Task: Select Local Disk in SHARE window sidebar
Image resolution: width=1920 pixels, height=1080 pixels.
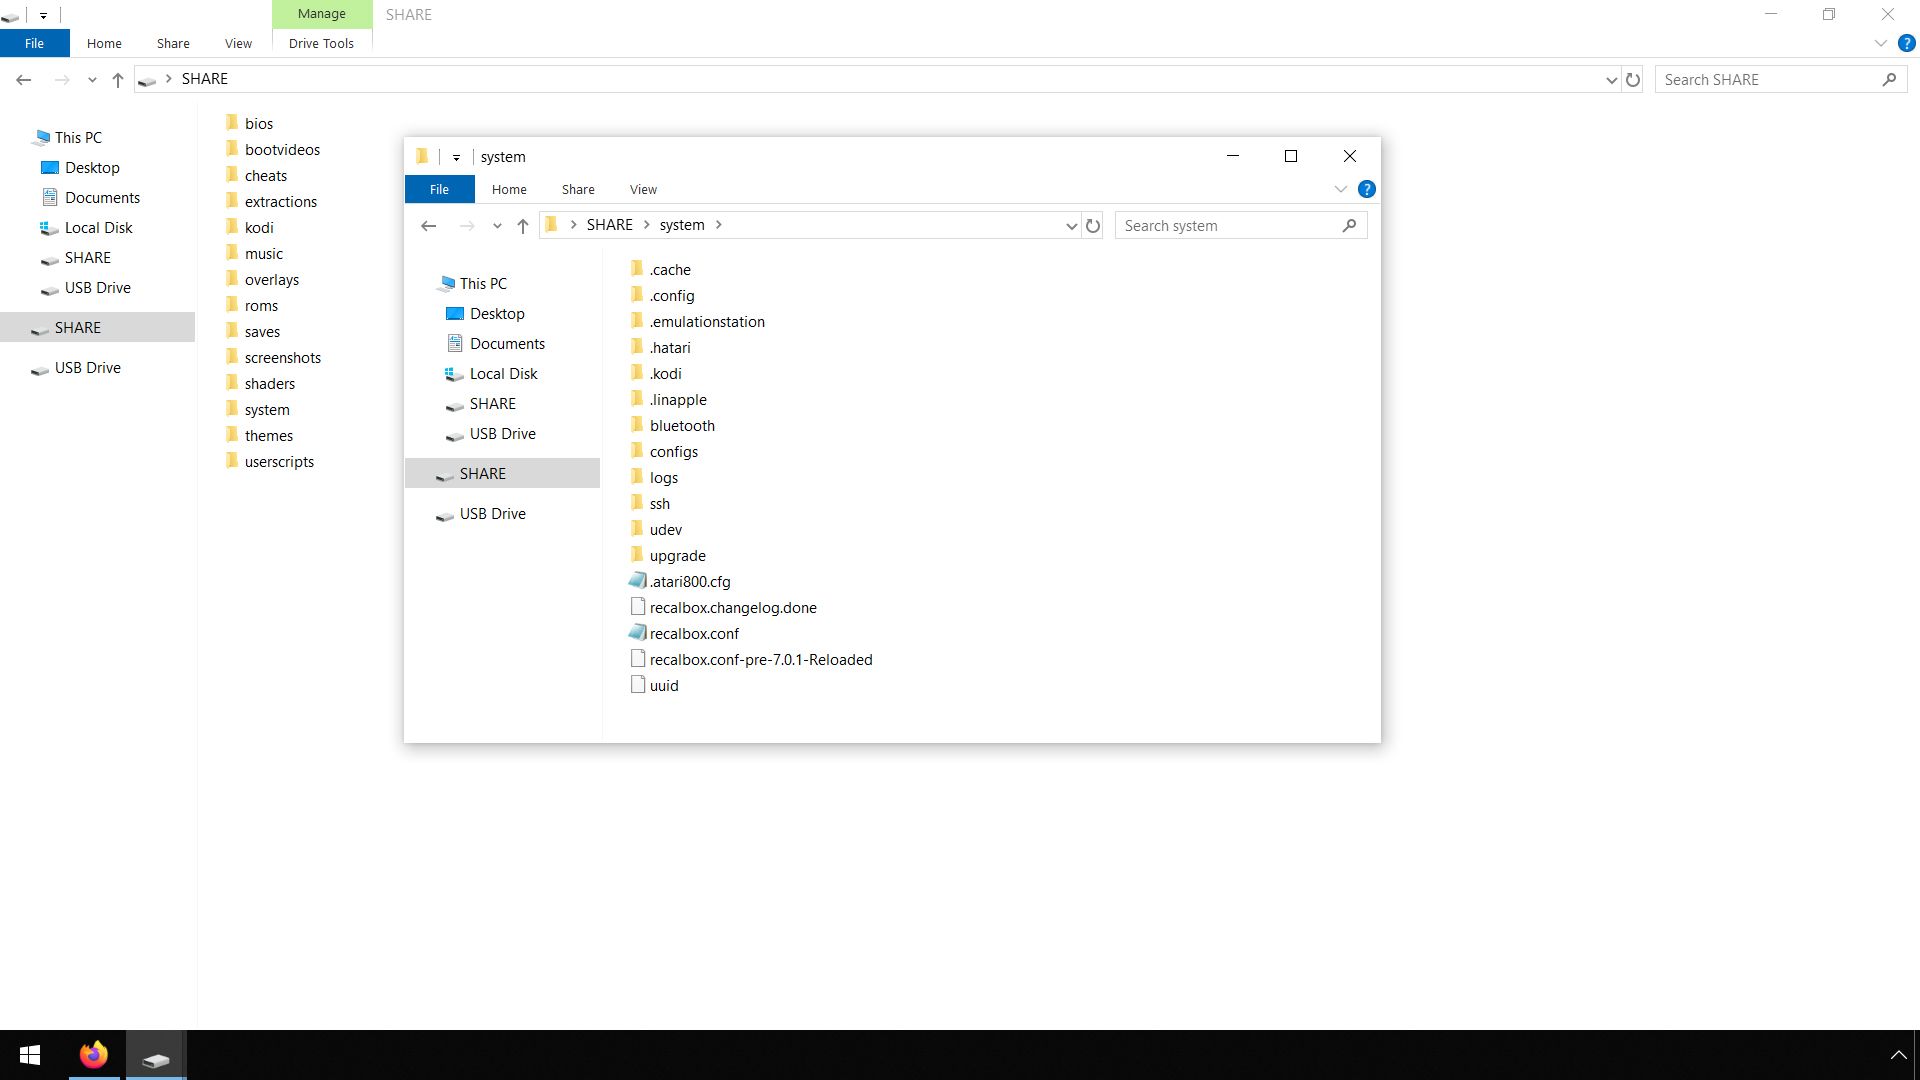Action: (98, 227)
